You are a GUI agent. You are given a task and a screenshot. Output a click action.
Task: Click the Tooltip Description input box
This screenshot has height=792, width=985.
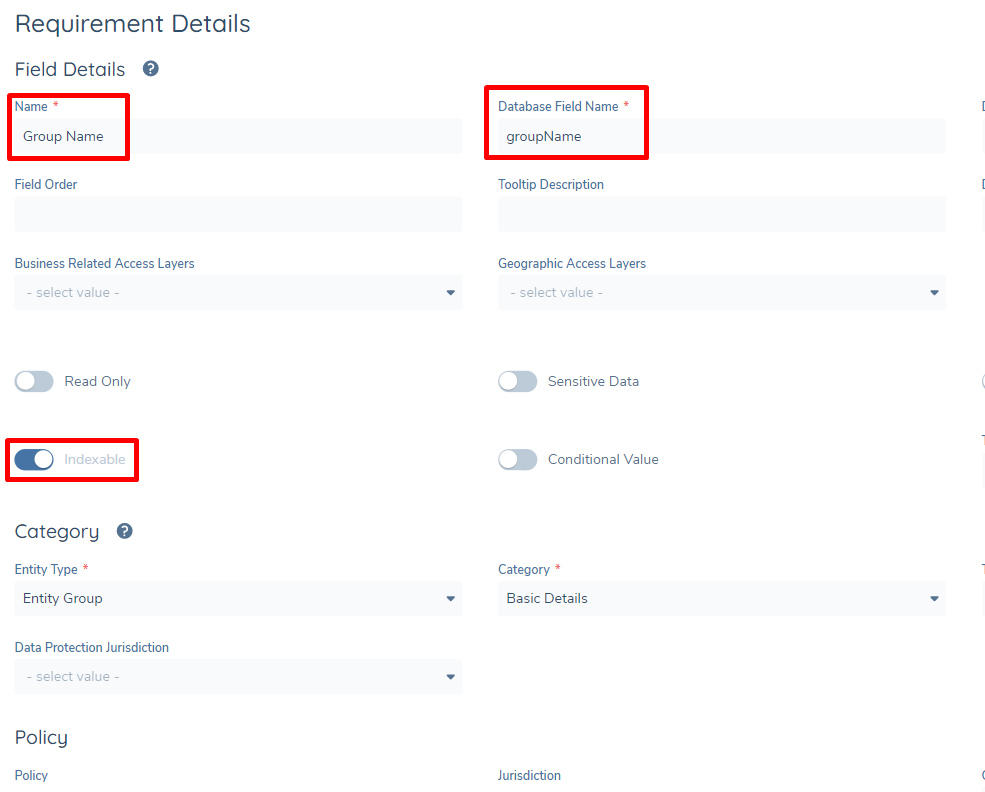pyautogui.click(x=721, y=213)
